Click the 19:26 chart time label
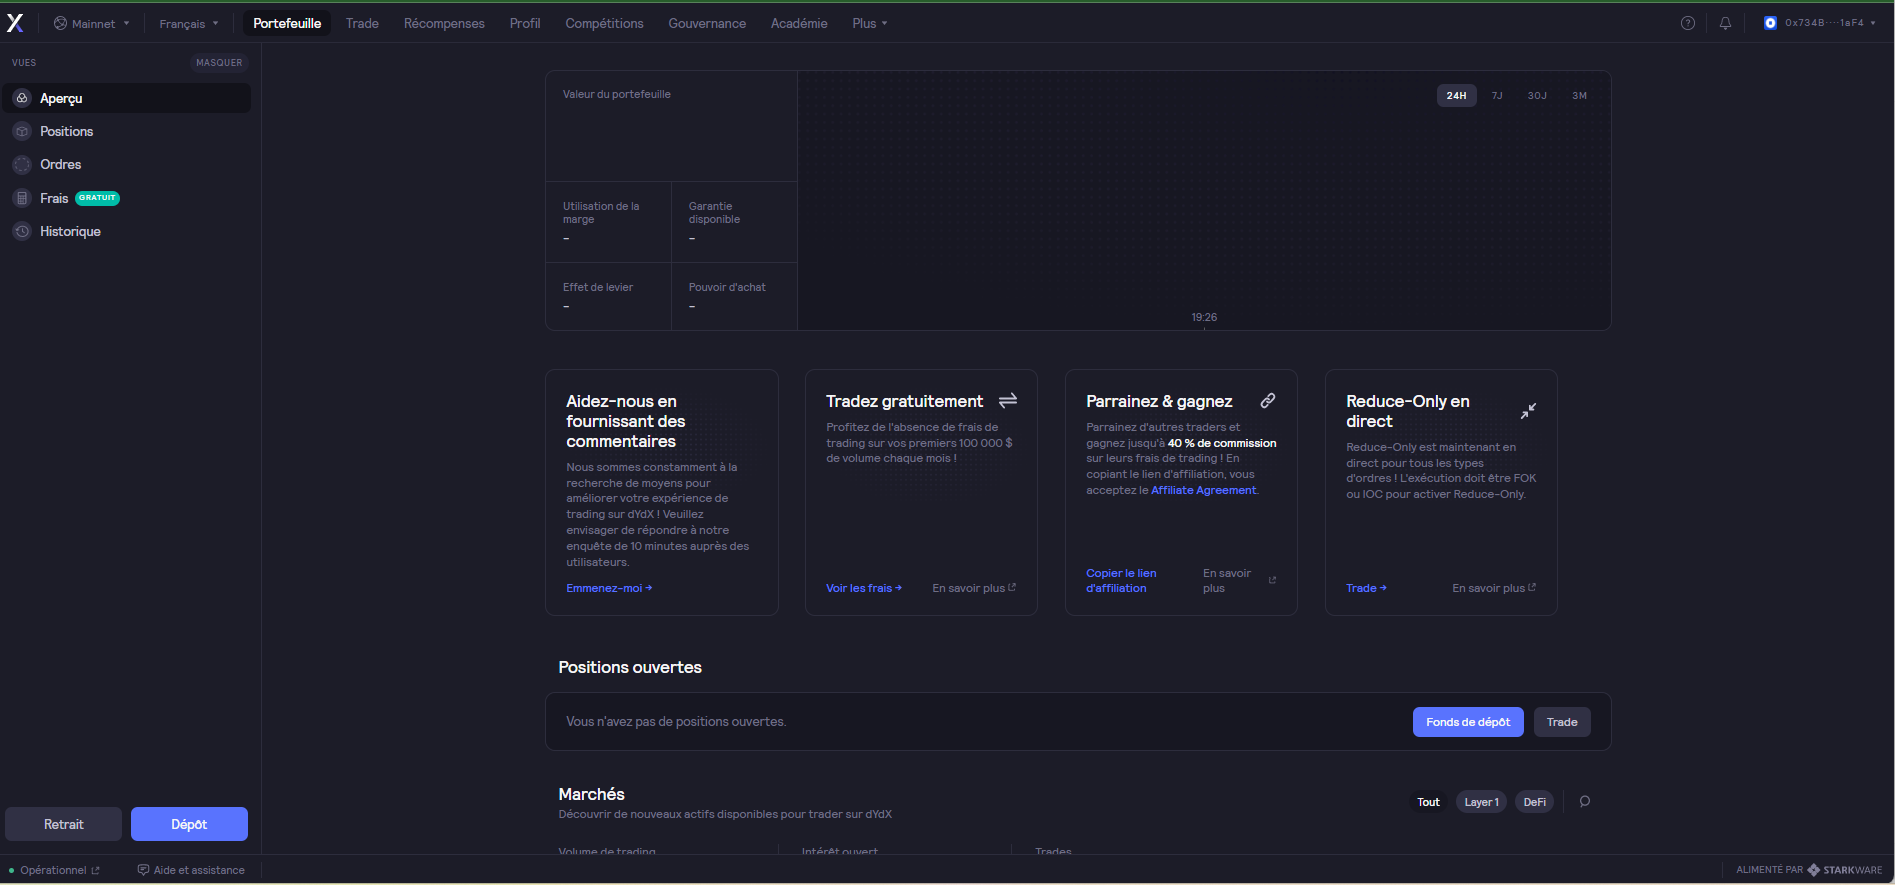 pos(1204,317)
